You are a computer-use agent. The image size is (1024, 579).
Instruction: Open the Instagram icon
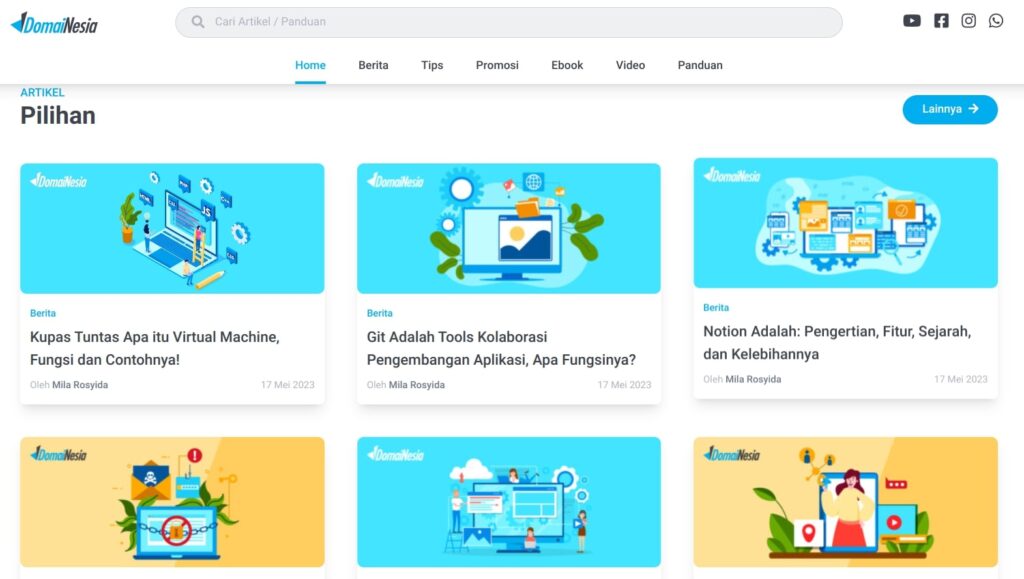[968, 20]
